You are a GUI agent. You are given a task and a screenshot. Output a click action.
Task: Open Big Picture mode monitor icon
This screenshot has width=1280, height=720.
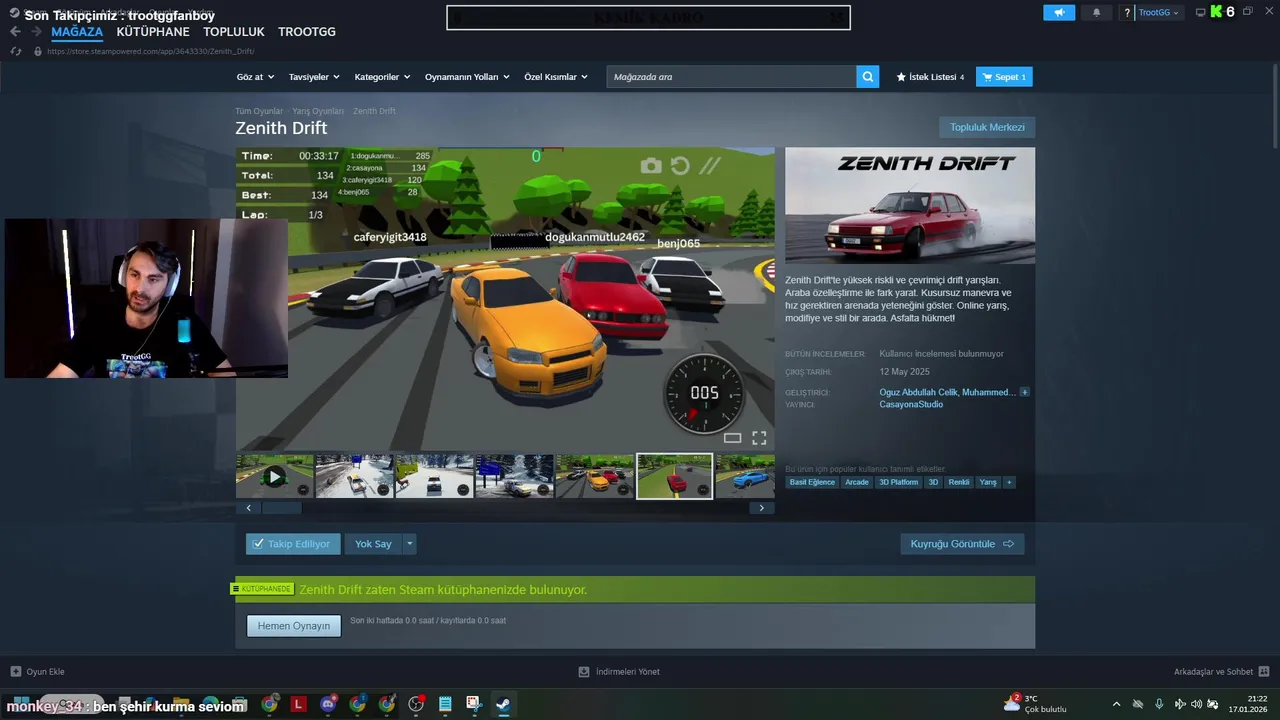pyautogui.click(x=1201, y=12)
